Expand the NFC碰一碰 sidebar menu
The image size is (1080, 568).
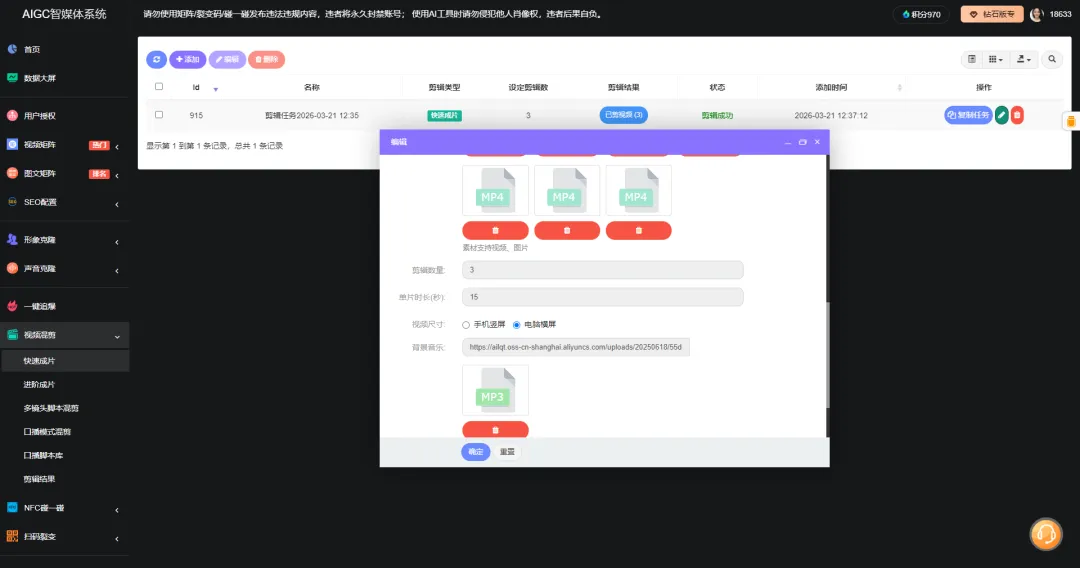[65, 508]
